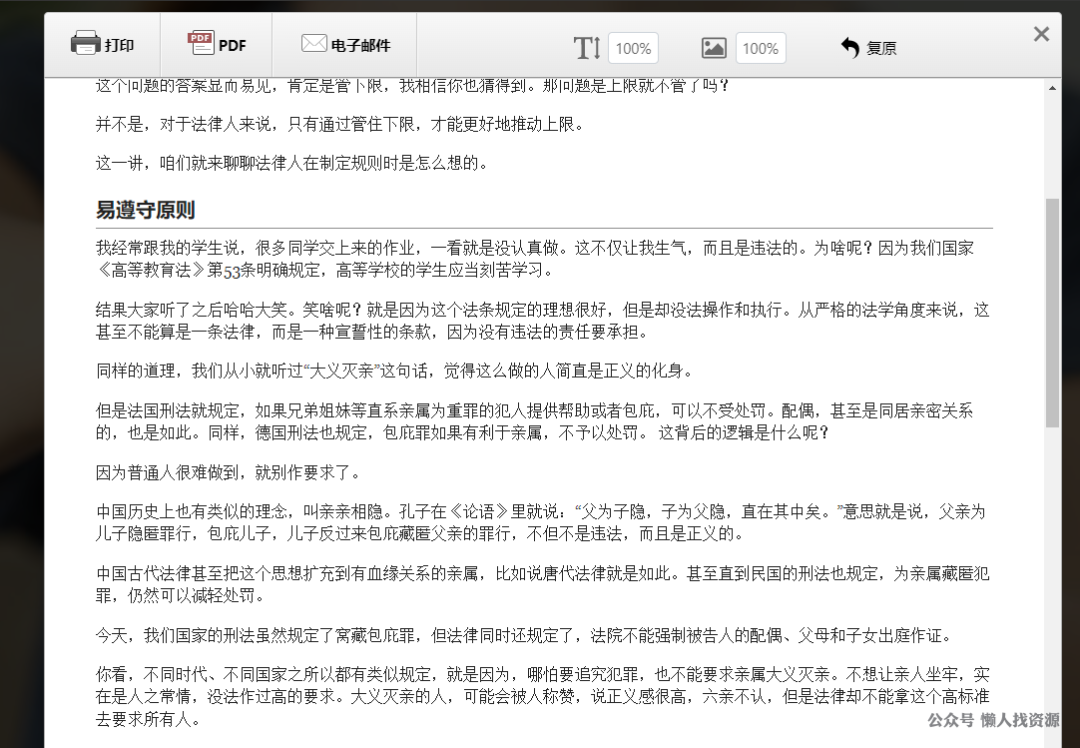Click the line starting 这一讲，咱们就来聊聊

tap(292, 163)
